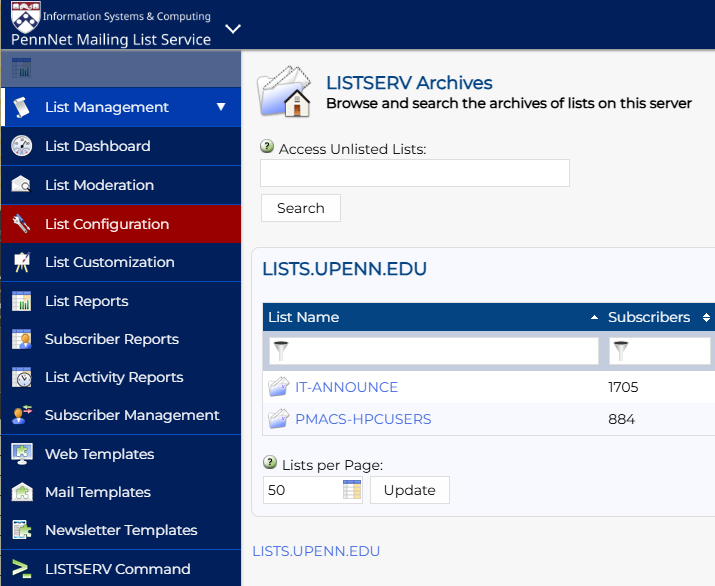Click the List Name filter field

click(434, 351)
